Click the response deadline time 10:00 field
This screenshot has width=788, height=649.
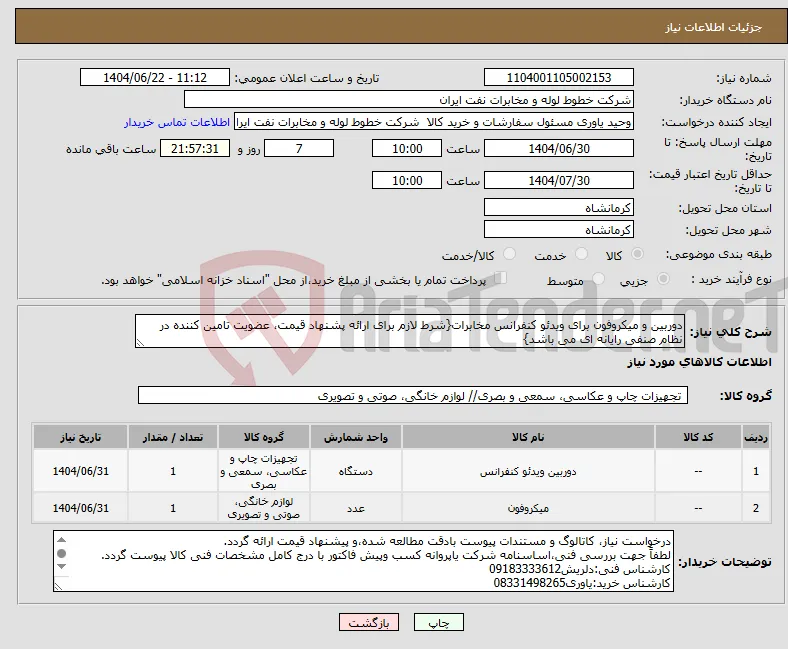click(407, 148)
